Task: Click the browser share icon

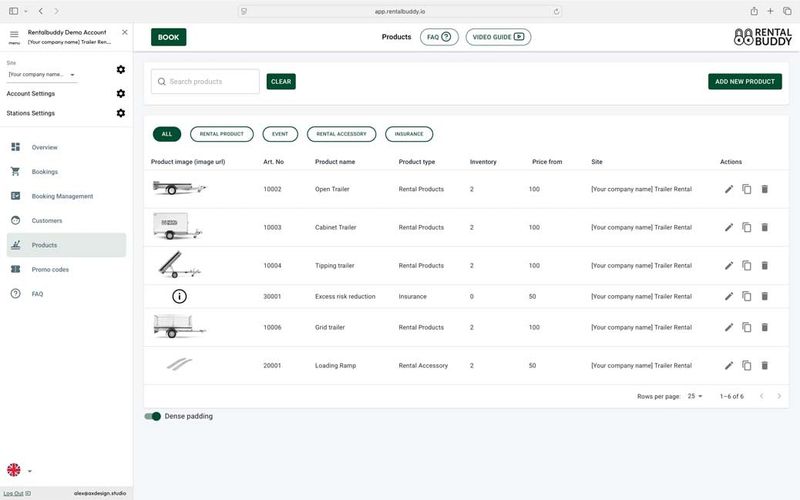Action: (x=754, y=11)
